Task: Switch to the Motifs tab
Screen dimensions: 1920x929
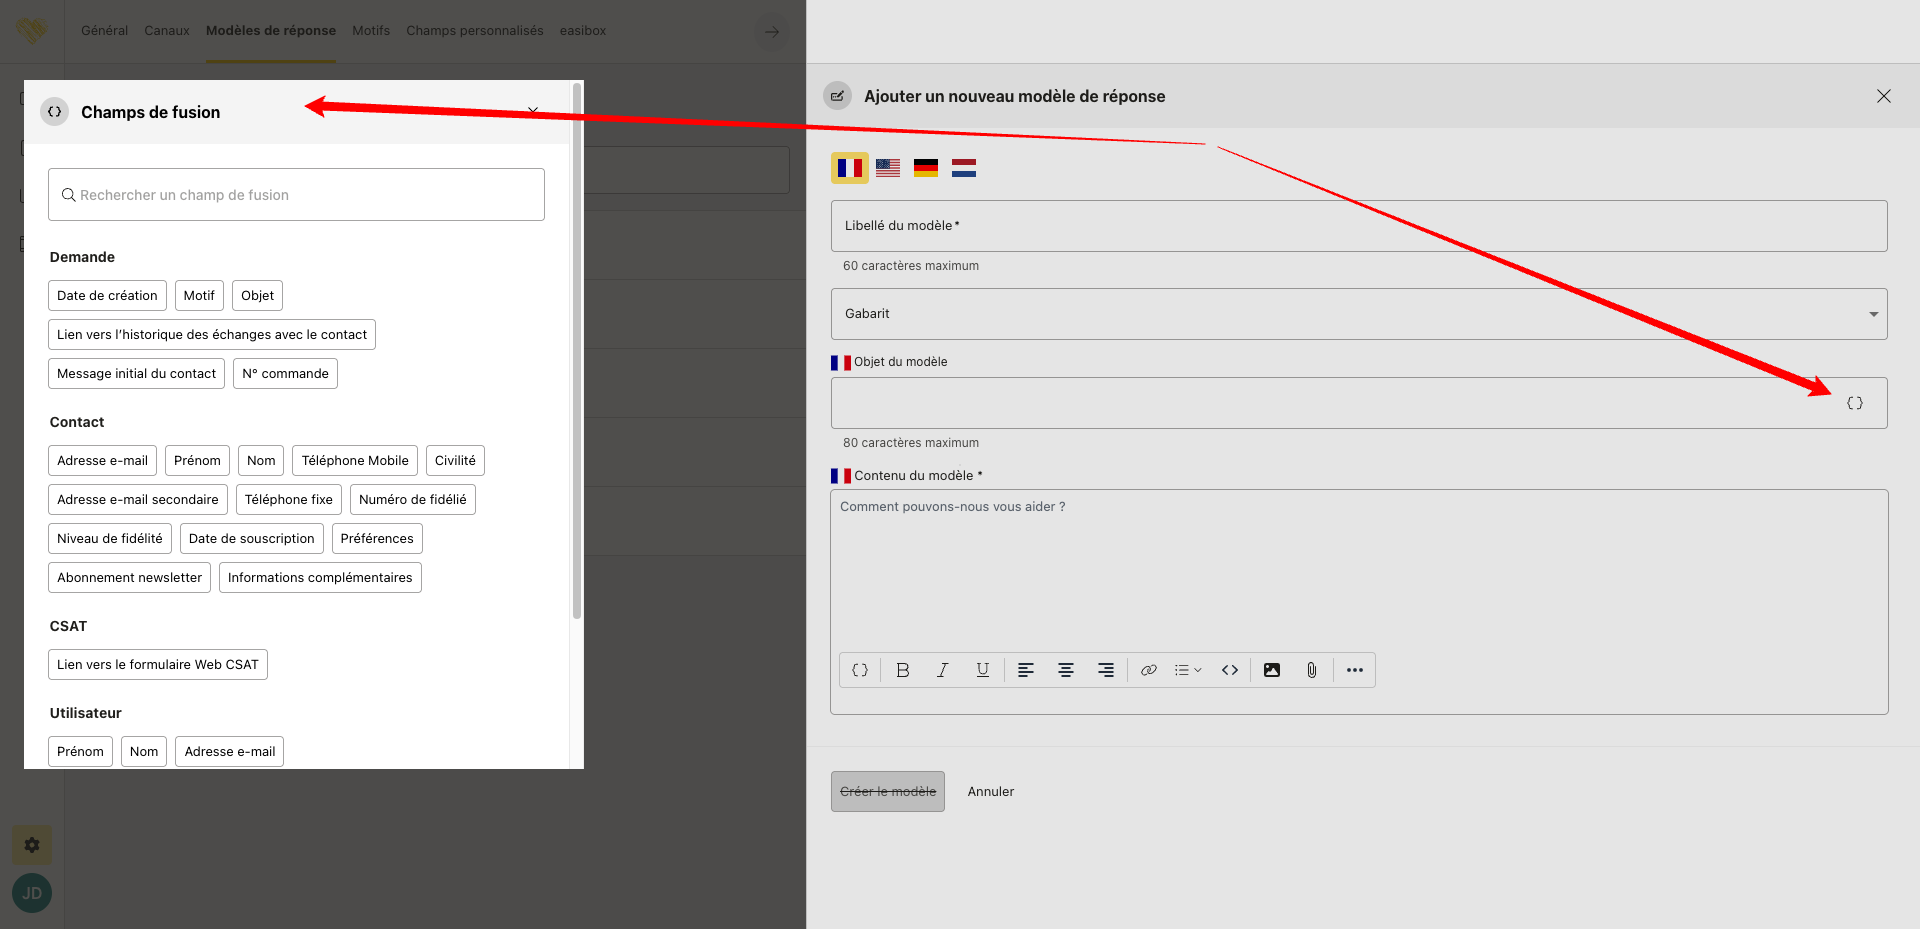Action: 371,31
